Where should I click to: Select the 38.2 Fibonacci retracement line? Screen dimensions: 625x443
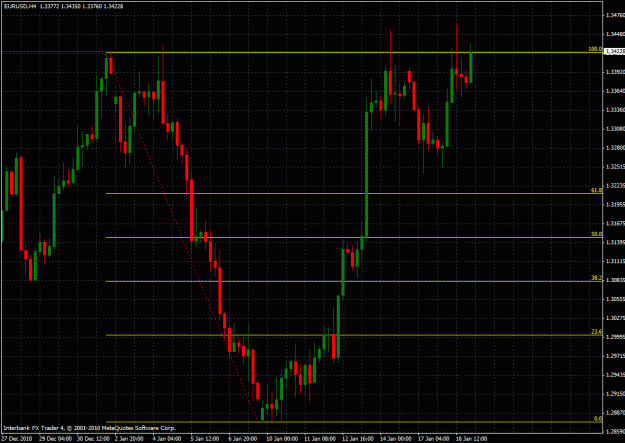tap(354, 282)
